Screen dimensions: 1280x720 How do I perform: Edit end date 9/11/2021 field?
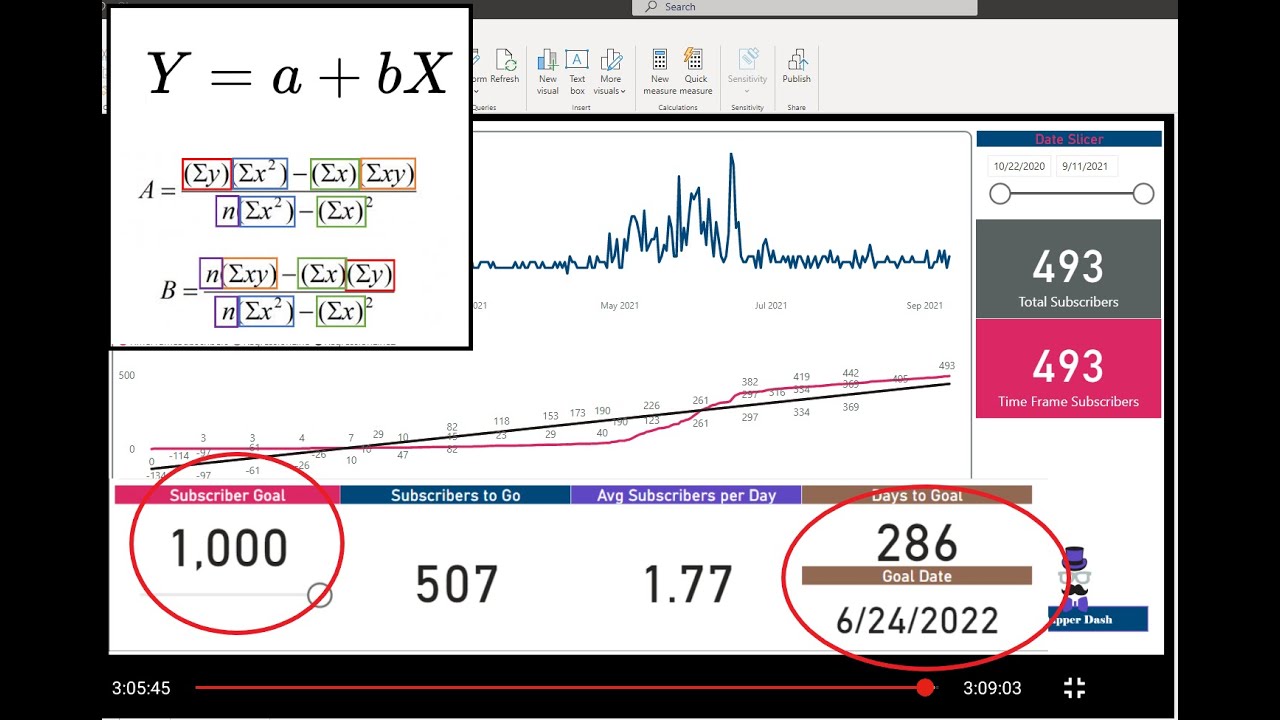click(1086, 167)
